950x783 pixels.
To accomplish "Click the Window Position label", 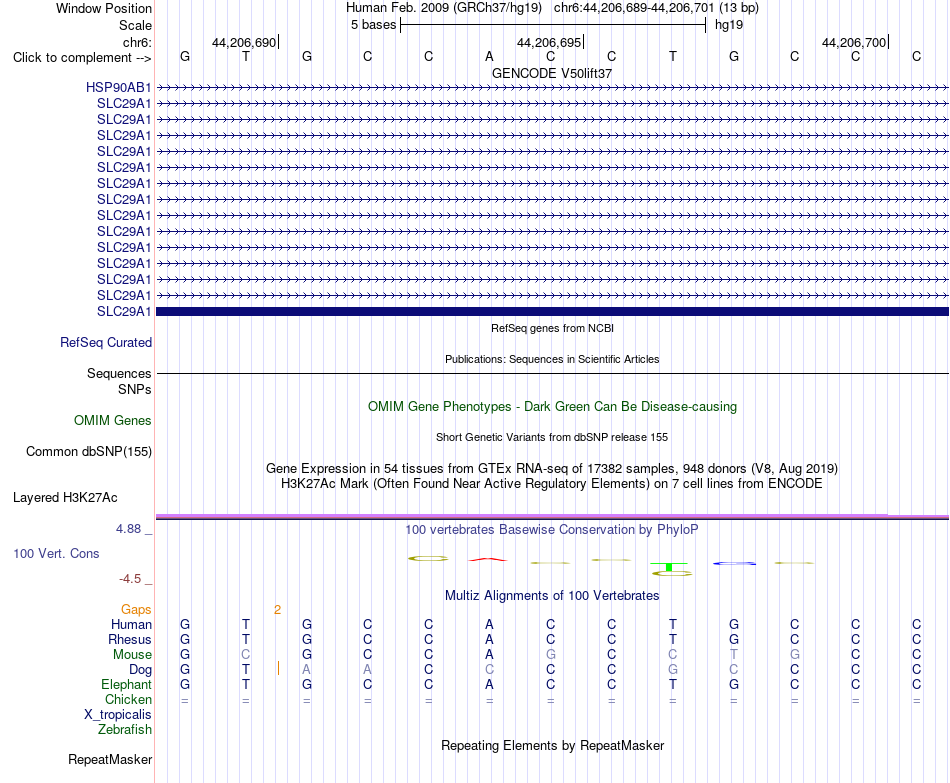I will [x=104, y=8].
